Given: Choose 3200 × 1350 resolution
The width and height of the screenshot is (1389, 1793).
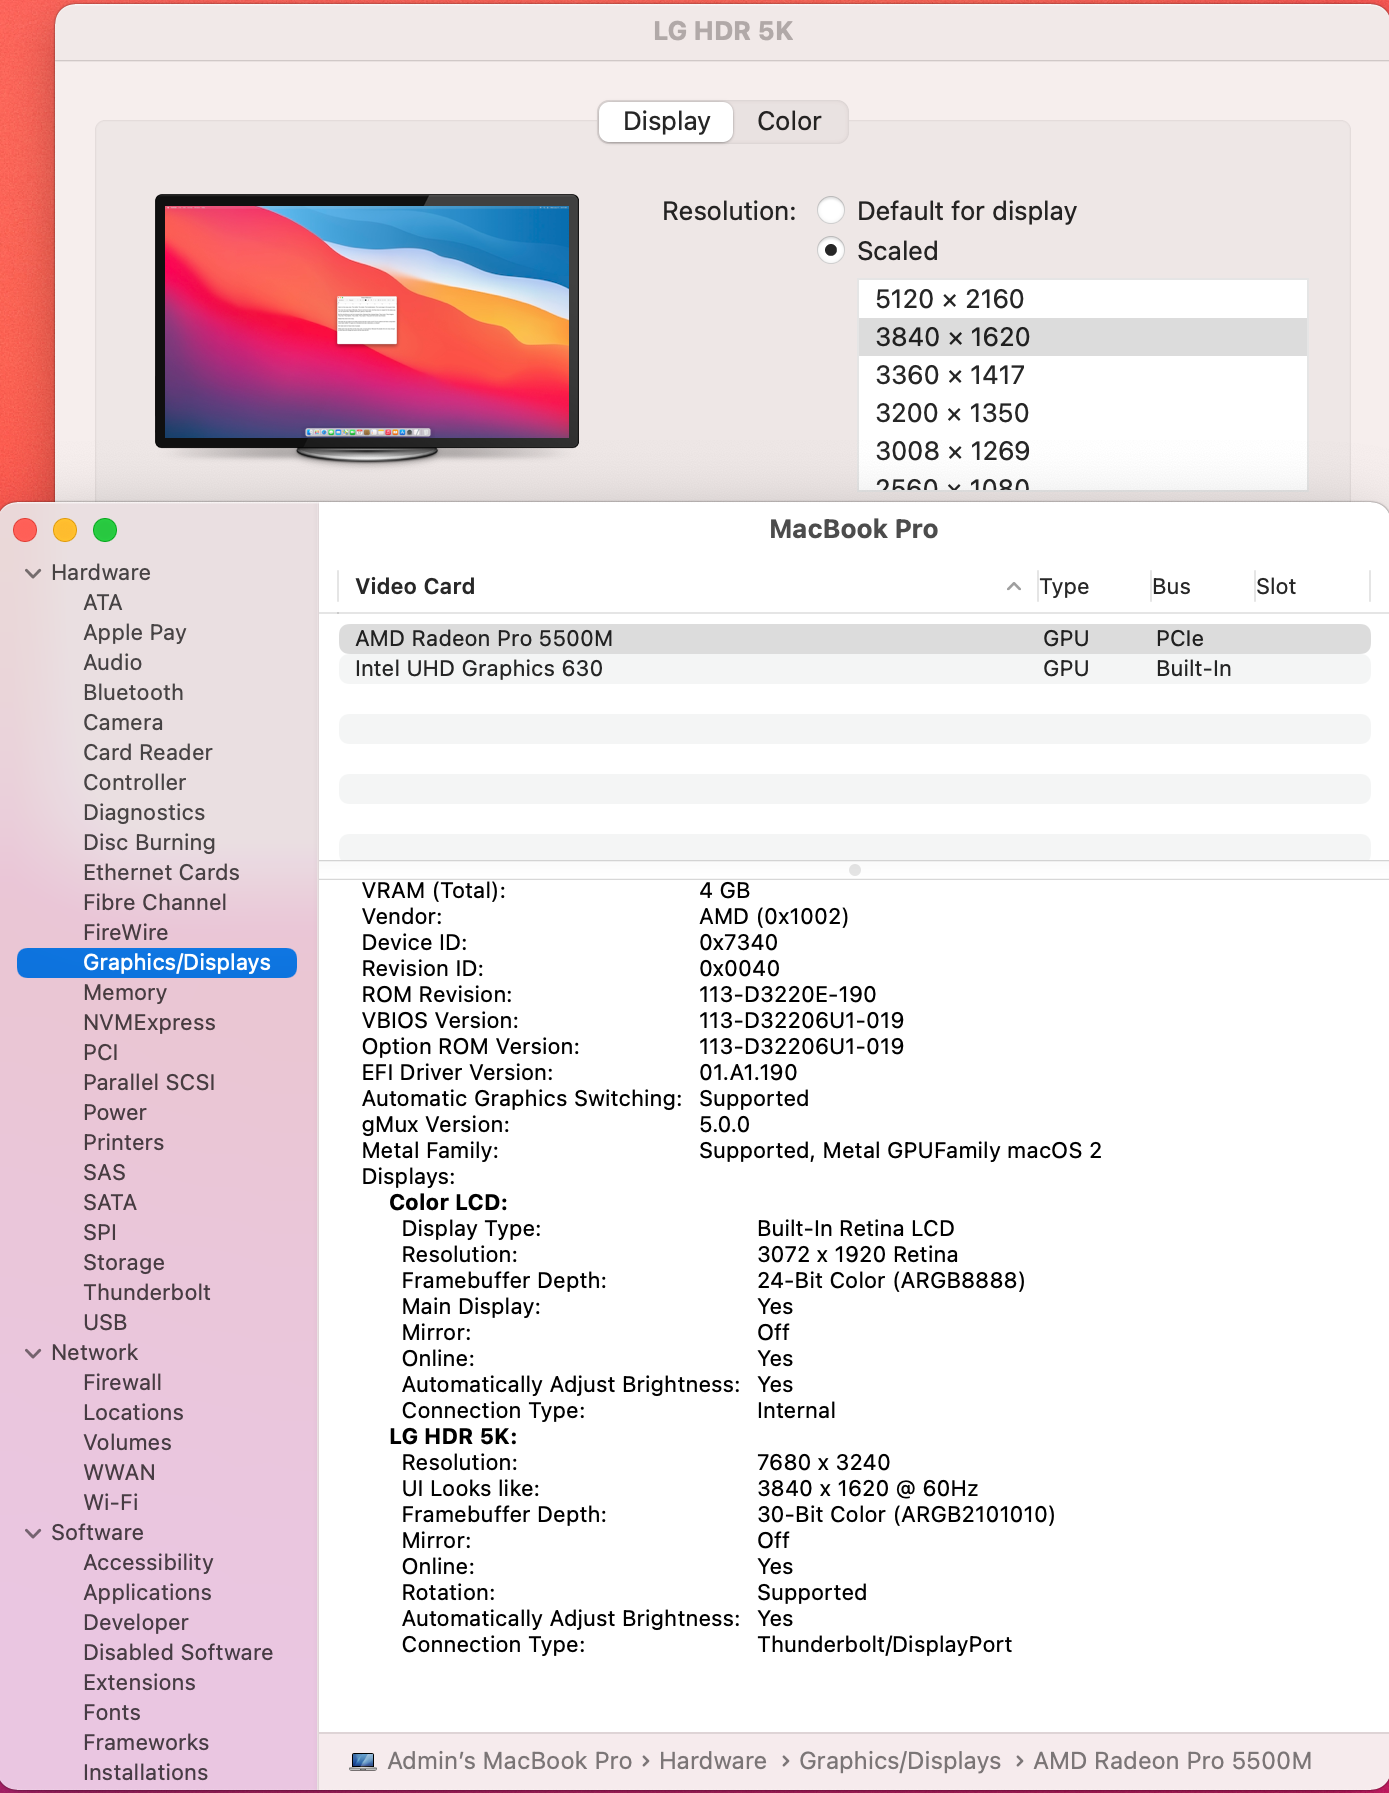Looking at the screenshot, I should click(1083, 413).
